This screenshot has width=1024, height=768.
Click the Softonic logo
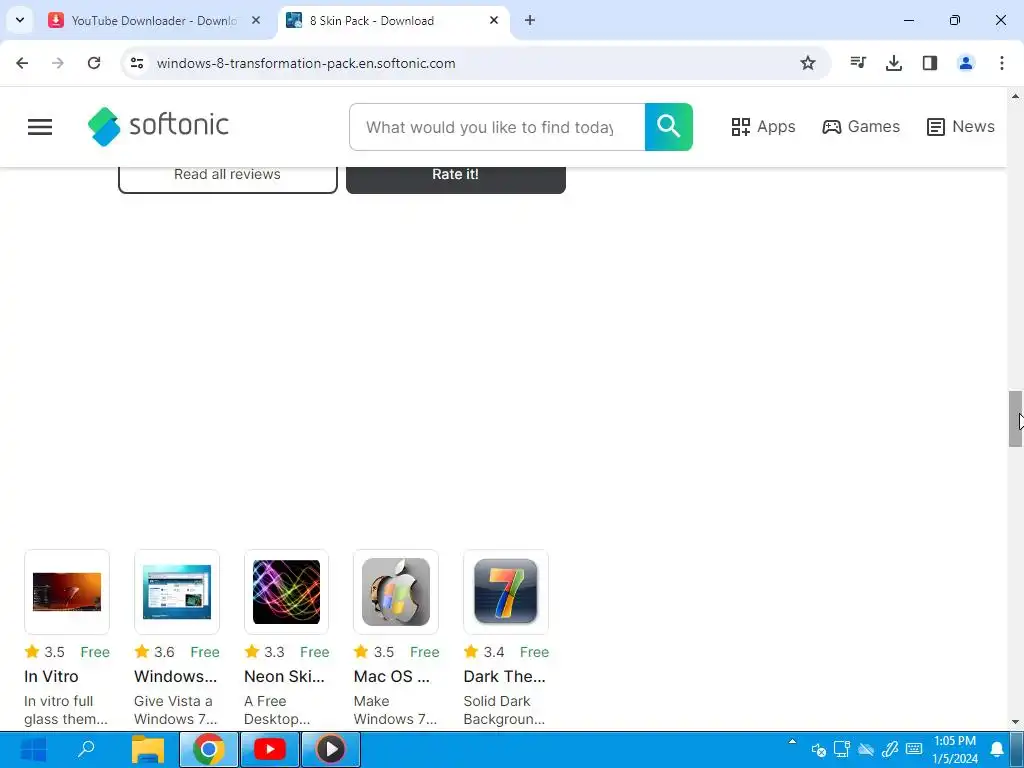tap(159, 126)
